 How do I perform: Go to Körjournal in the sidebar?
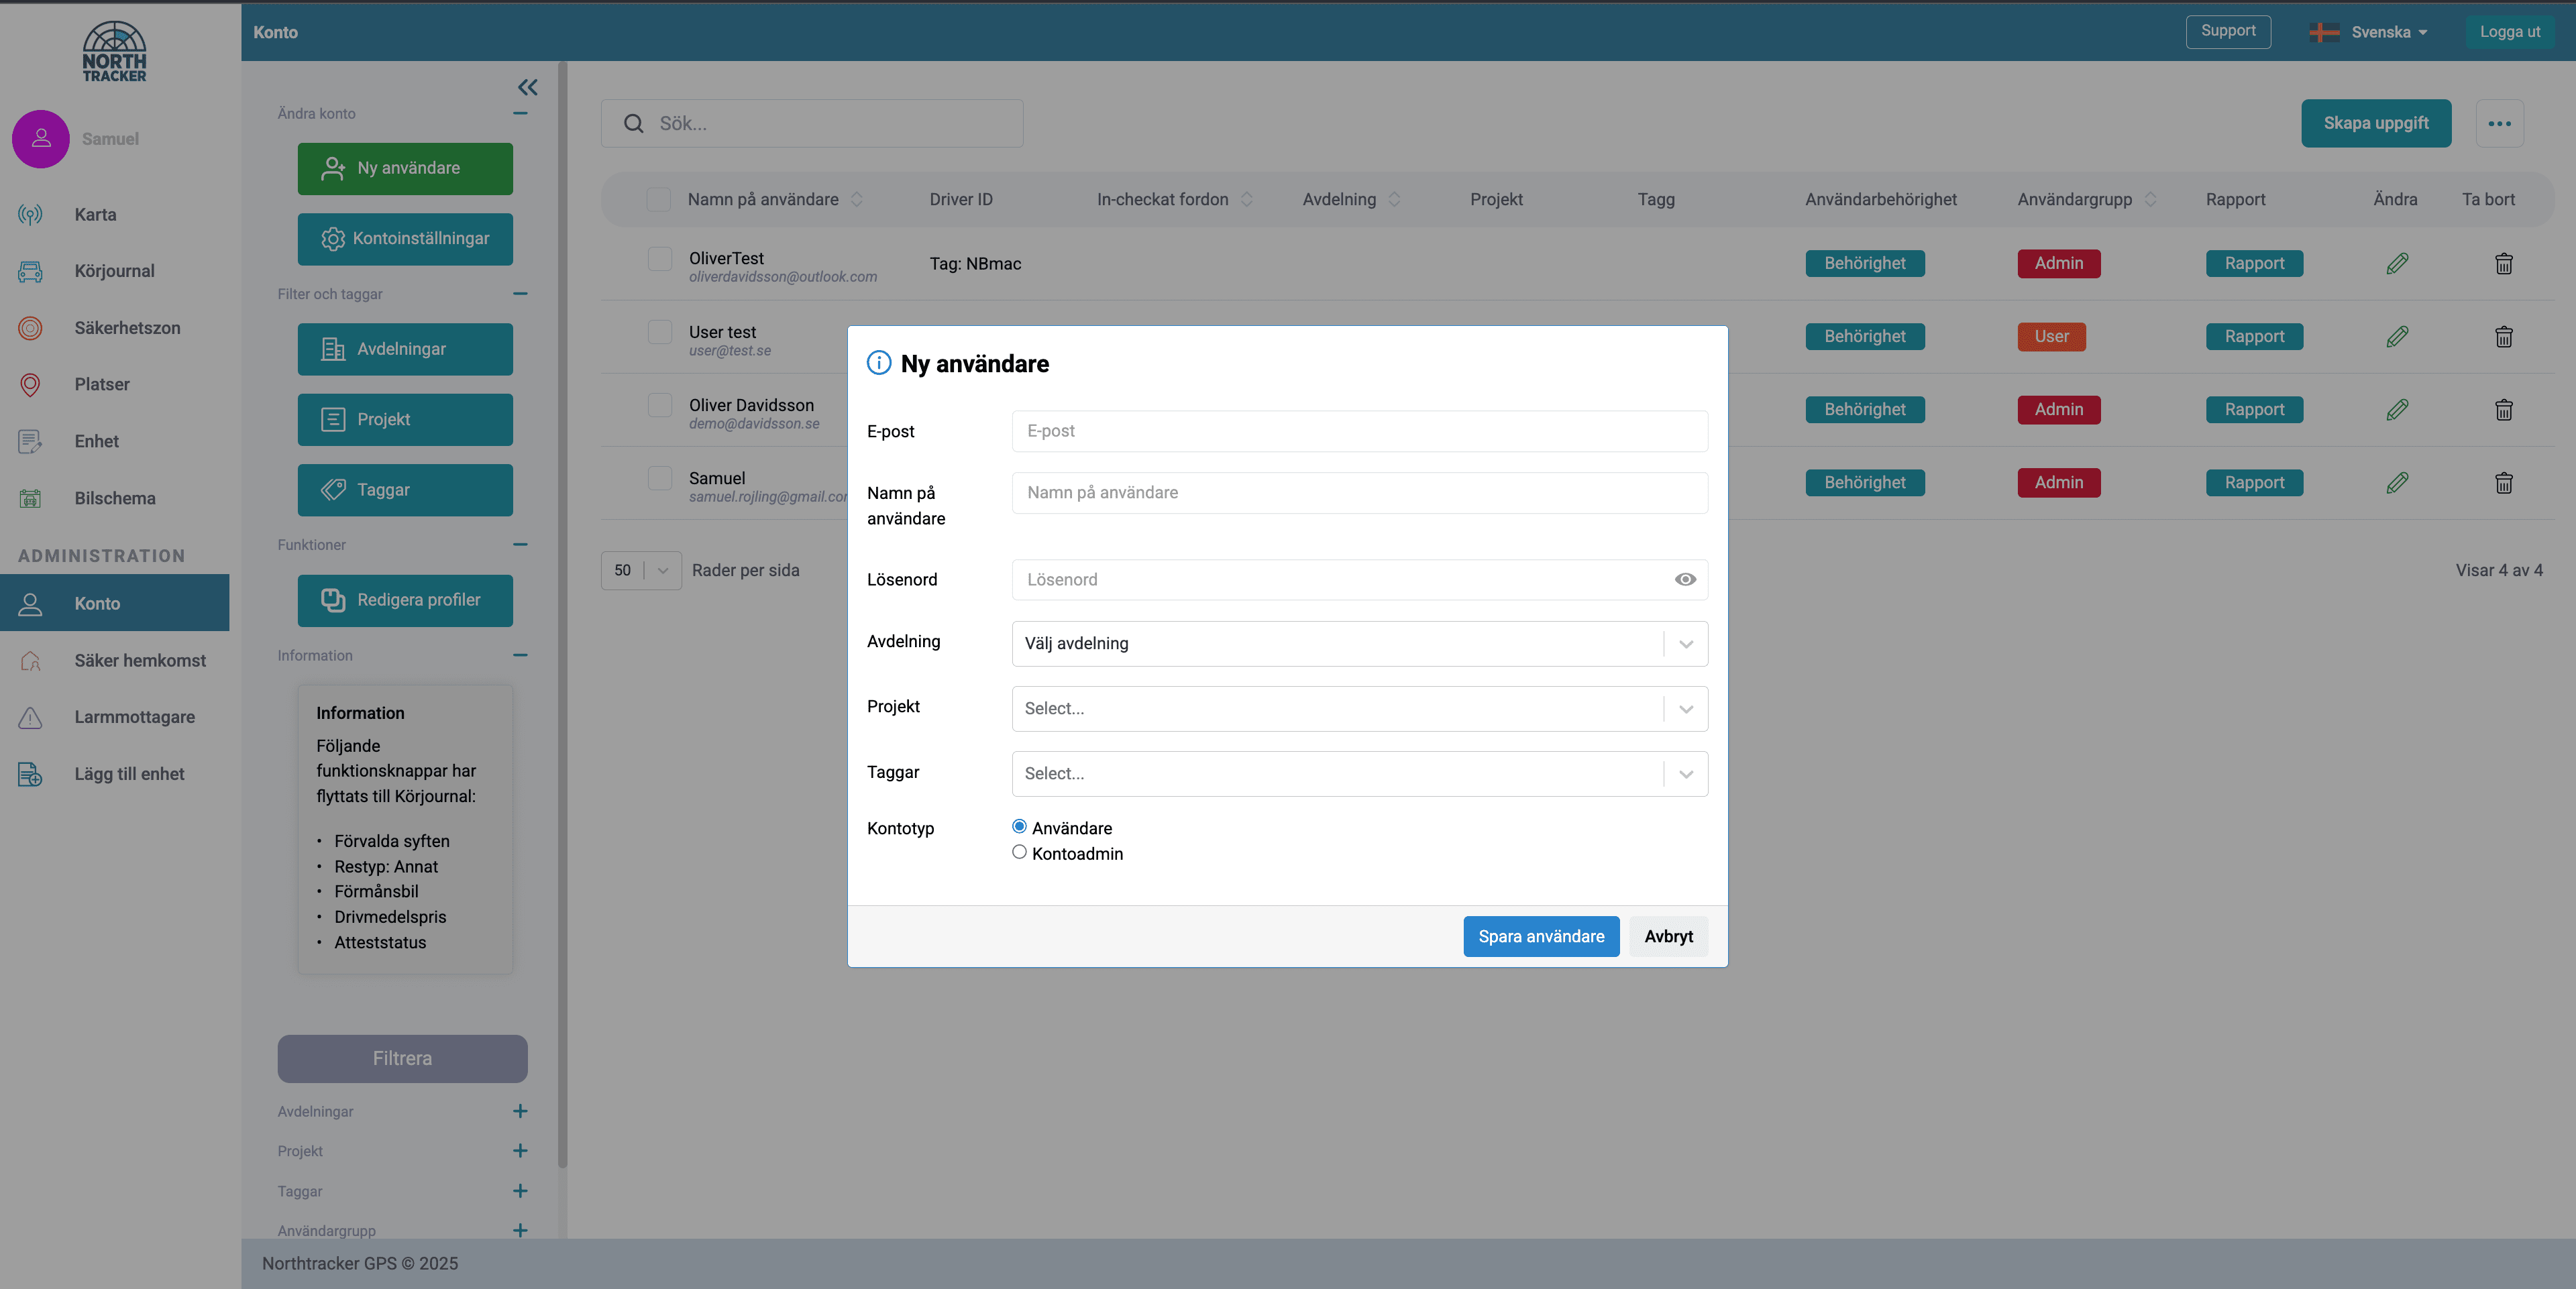pyautogui.click(x=114, y=271)
